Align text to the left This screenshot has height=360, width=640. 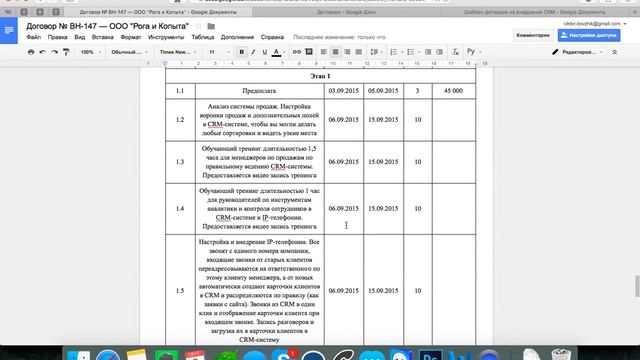324,52
